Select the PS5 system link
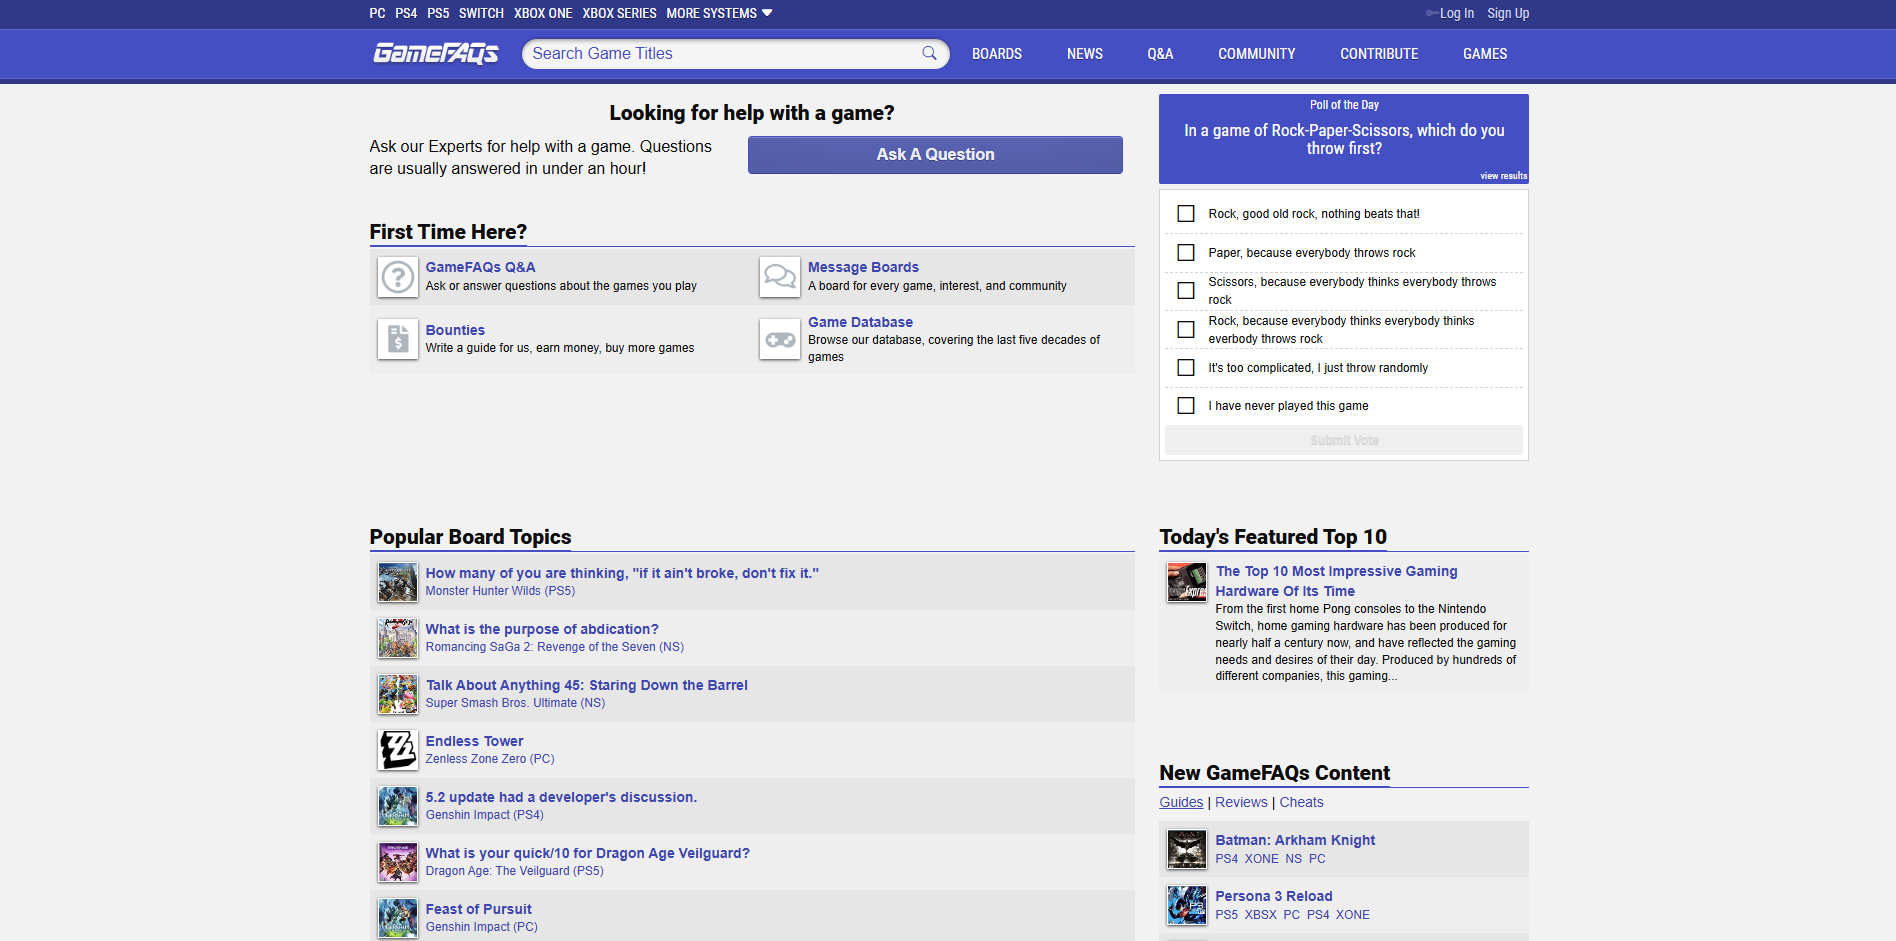1896x941 pixels. click(438, 13)
